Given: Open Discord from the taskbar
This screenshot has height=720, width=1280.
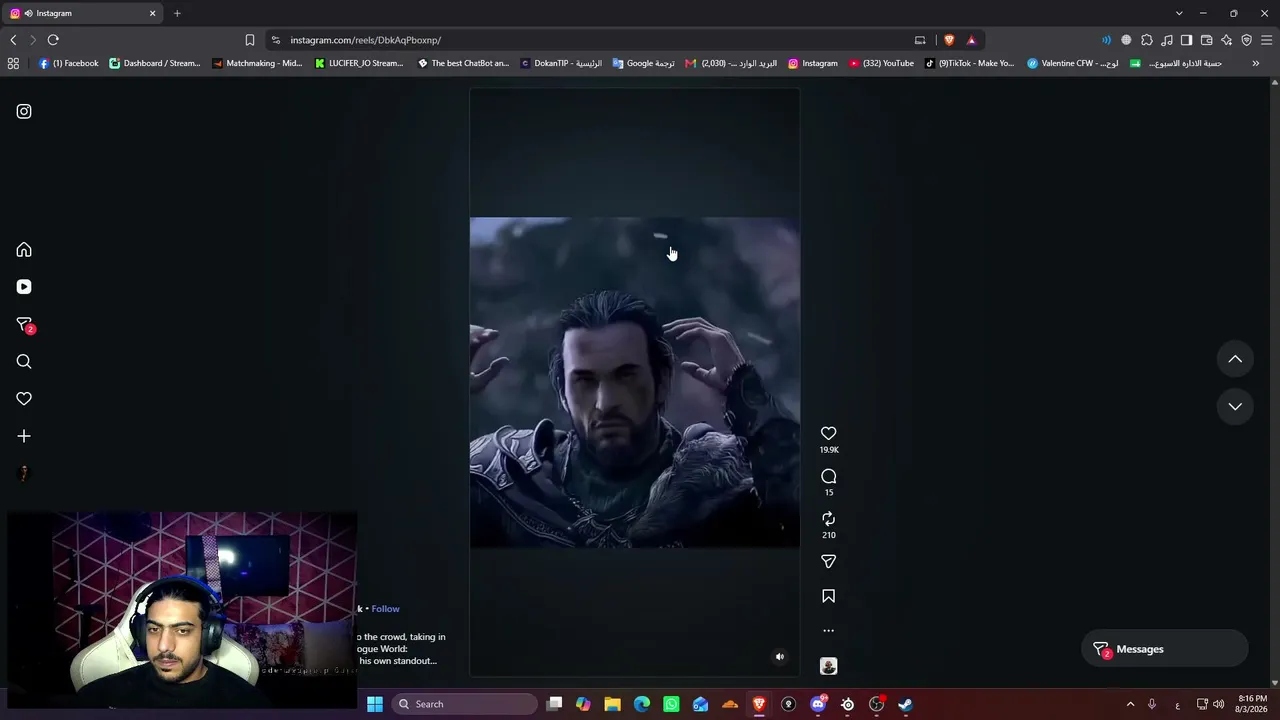Looking at the screenshot, I should point(818,704).
